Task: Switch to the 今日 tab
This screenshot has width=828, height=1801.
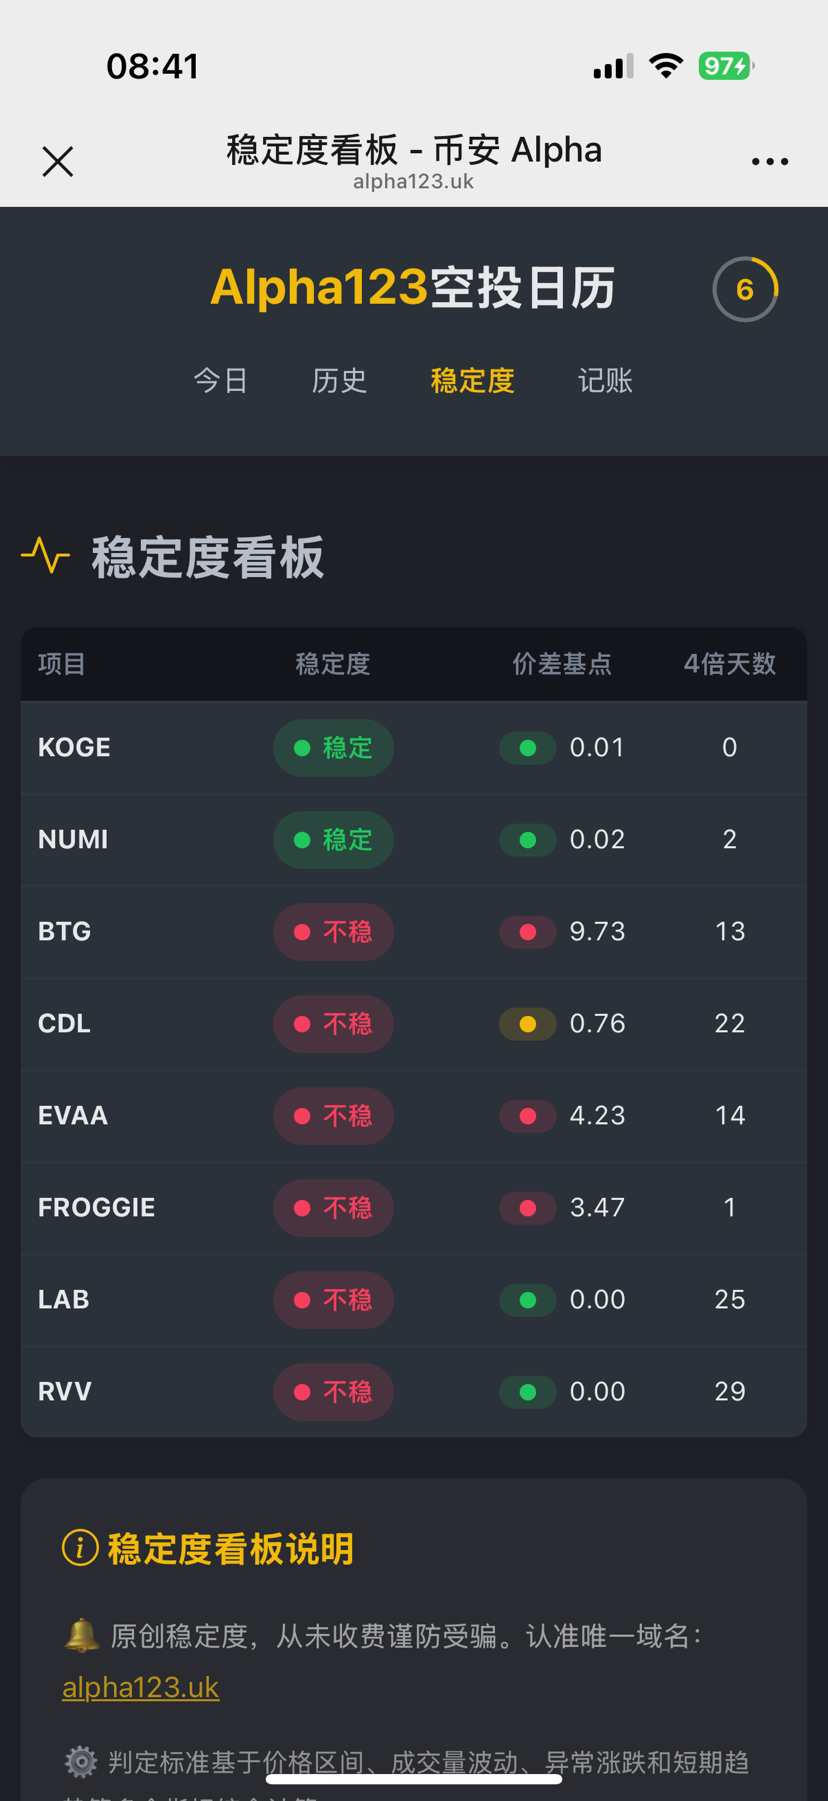Action: 221,381
